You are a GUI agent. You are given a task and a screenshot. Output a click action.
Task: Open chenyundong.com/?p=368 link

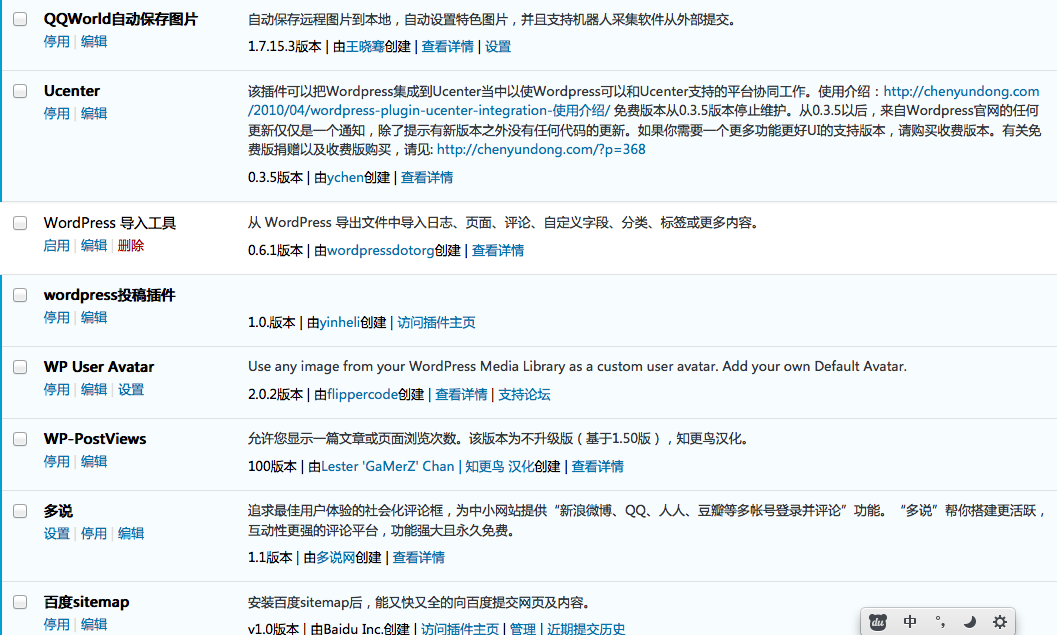click(541, 150)
